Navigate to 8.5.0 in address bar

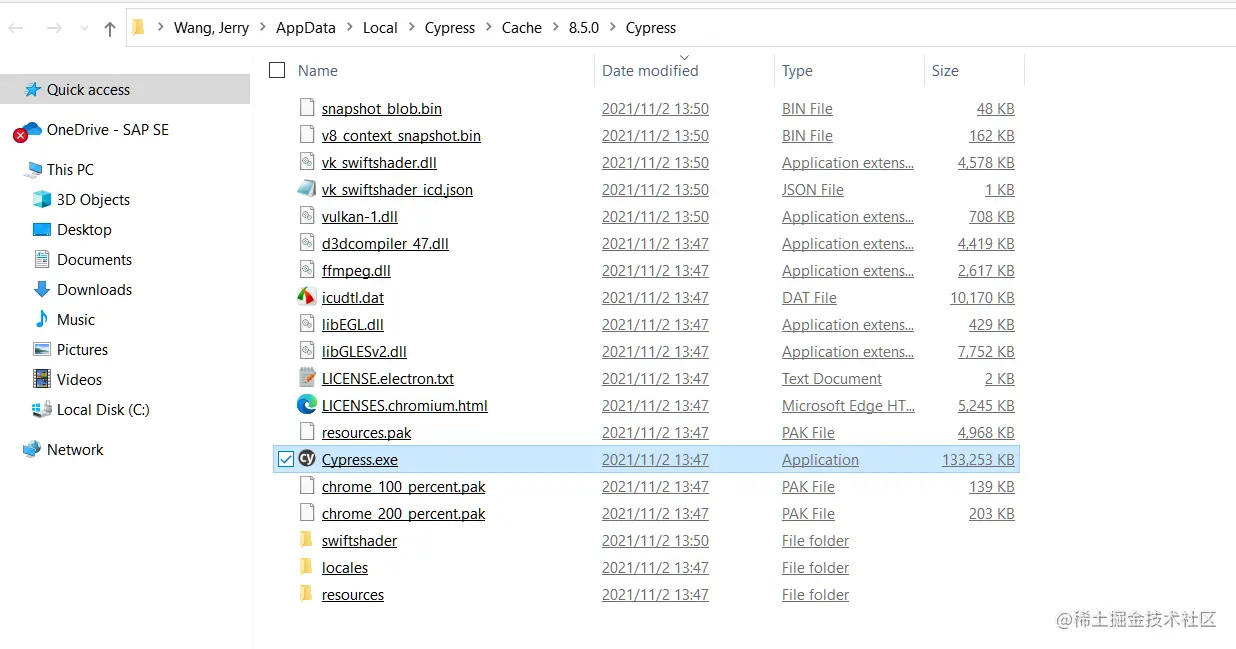pos(584,28)
